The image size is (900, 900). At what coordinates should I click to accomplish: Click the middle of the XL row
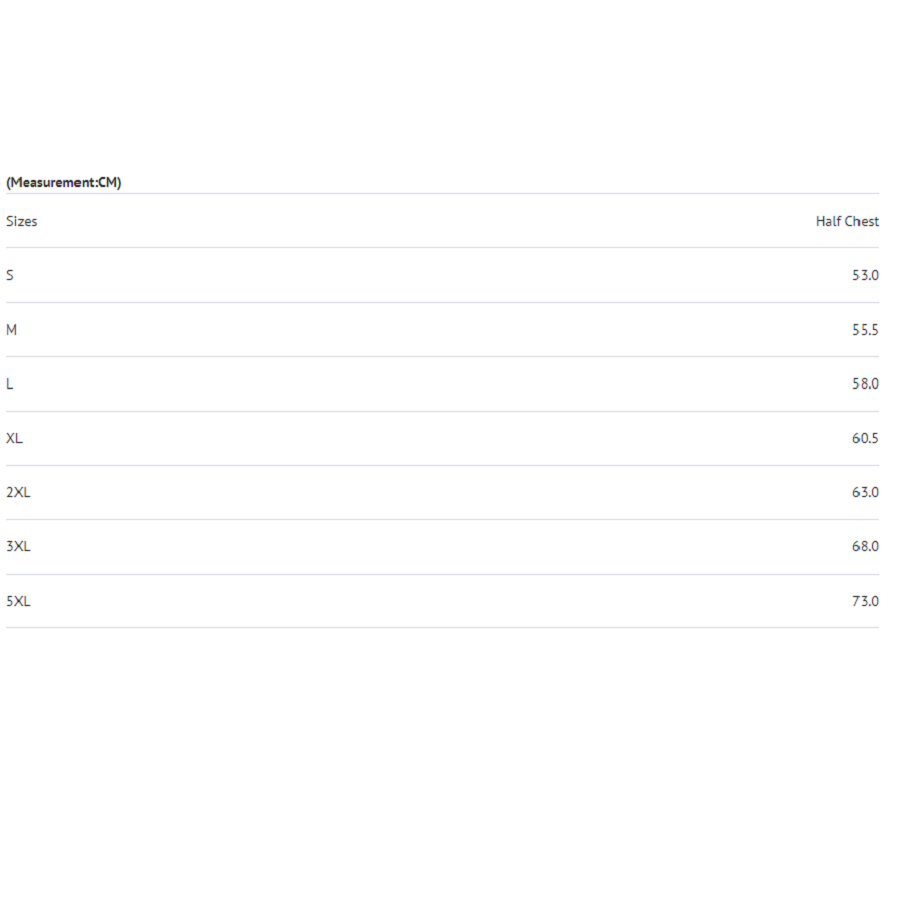click(442, 439)
